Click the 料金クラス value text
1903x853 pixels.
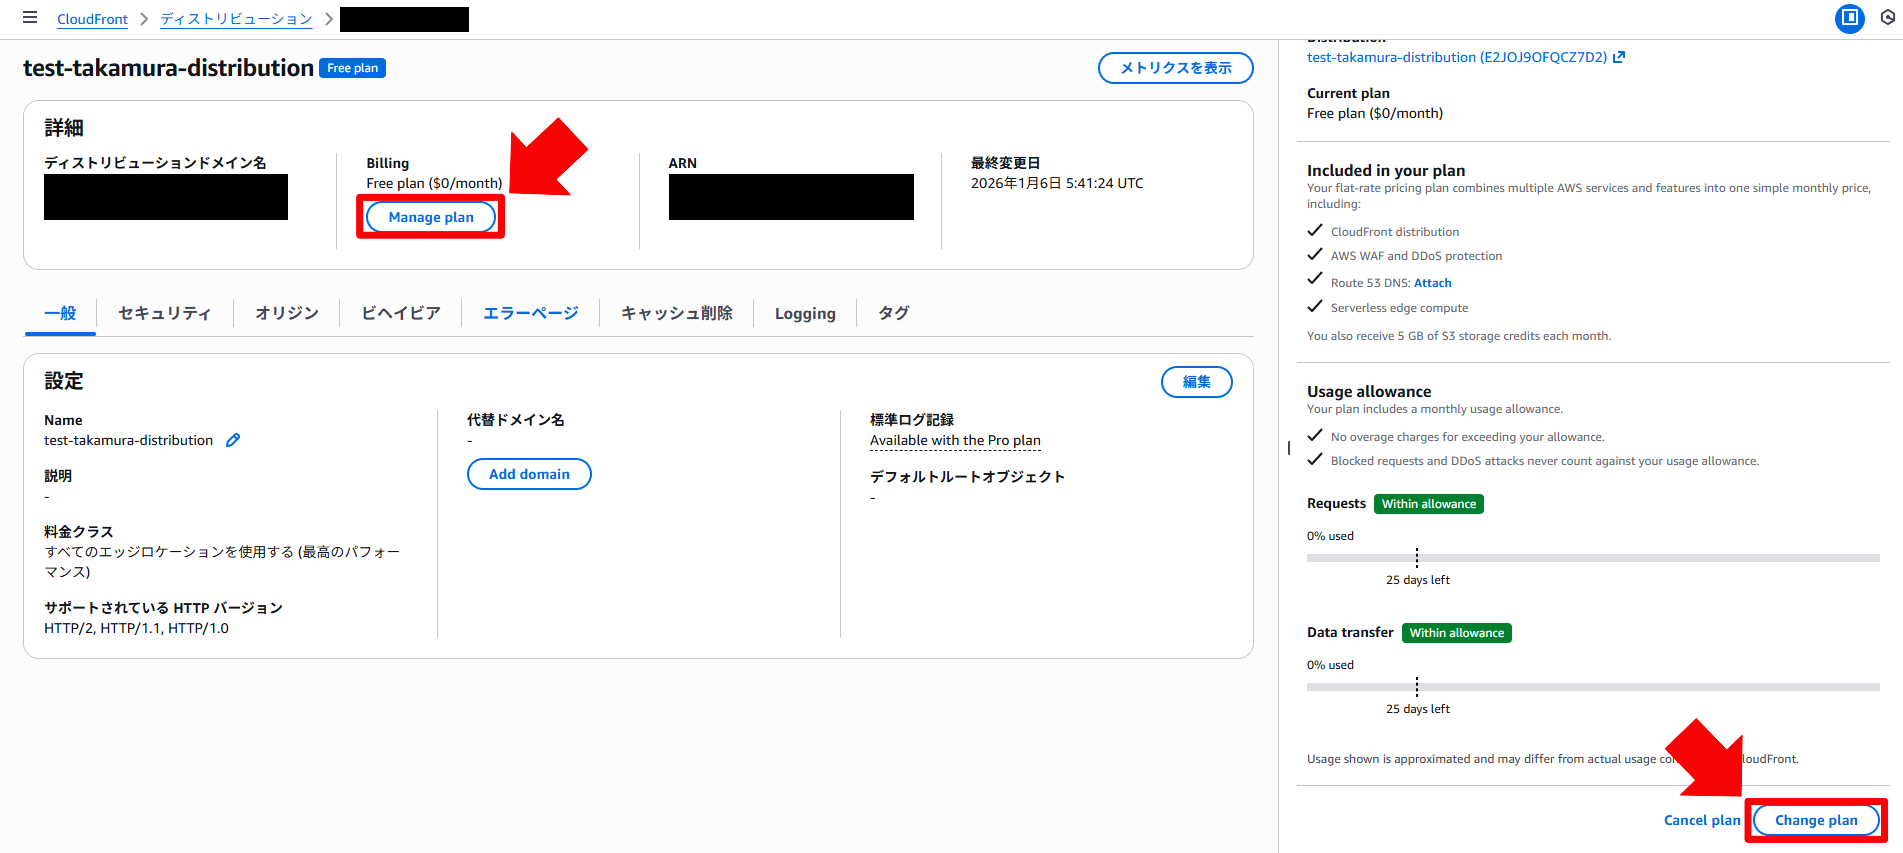(222, 562)
